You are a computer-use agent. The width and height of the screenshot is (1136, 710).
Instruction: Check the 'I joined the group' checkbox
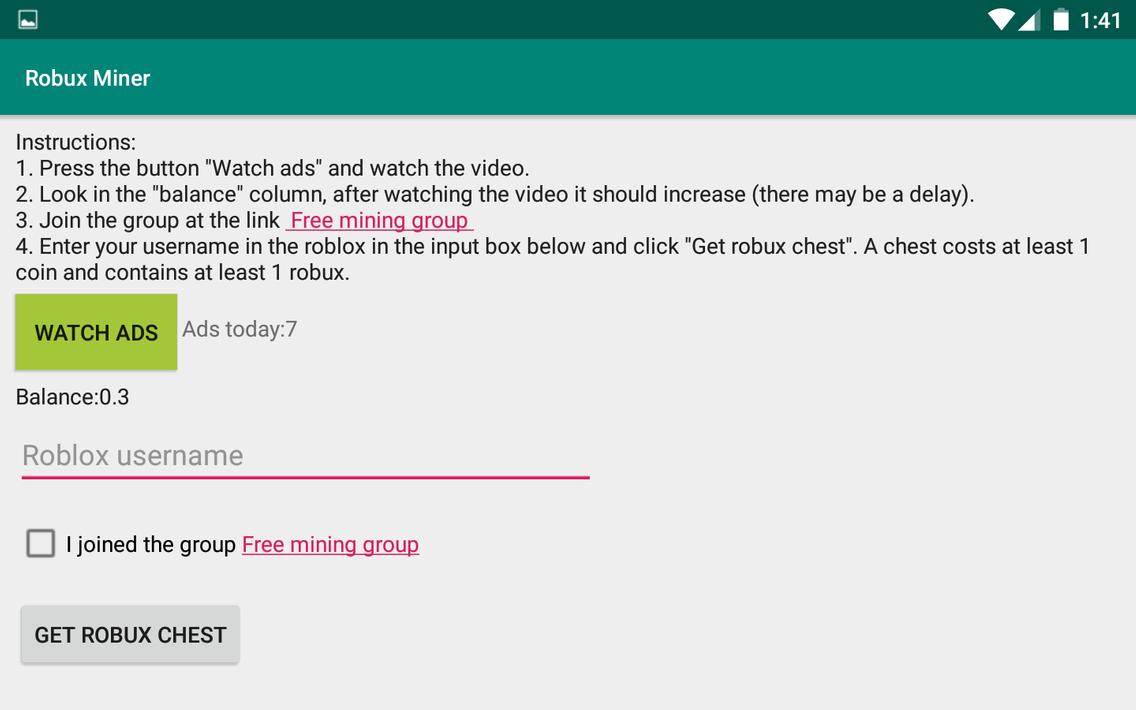point(41,543)
